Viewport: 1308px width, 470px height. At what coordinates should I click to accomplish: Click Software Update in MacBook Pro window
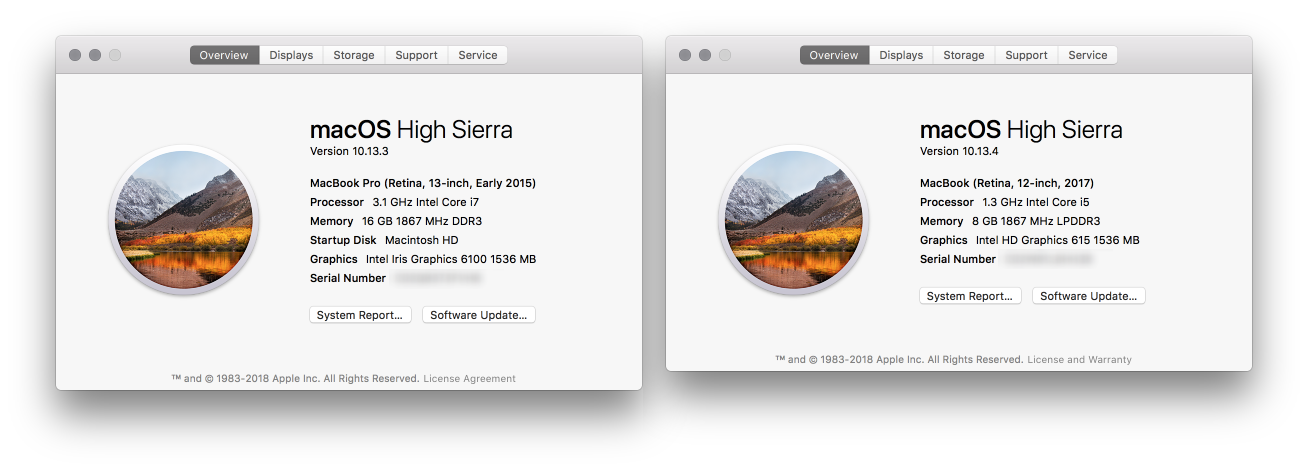[x=479, y=315]
